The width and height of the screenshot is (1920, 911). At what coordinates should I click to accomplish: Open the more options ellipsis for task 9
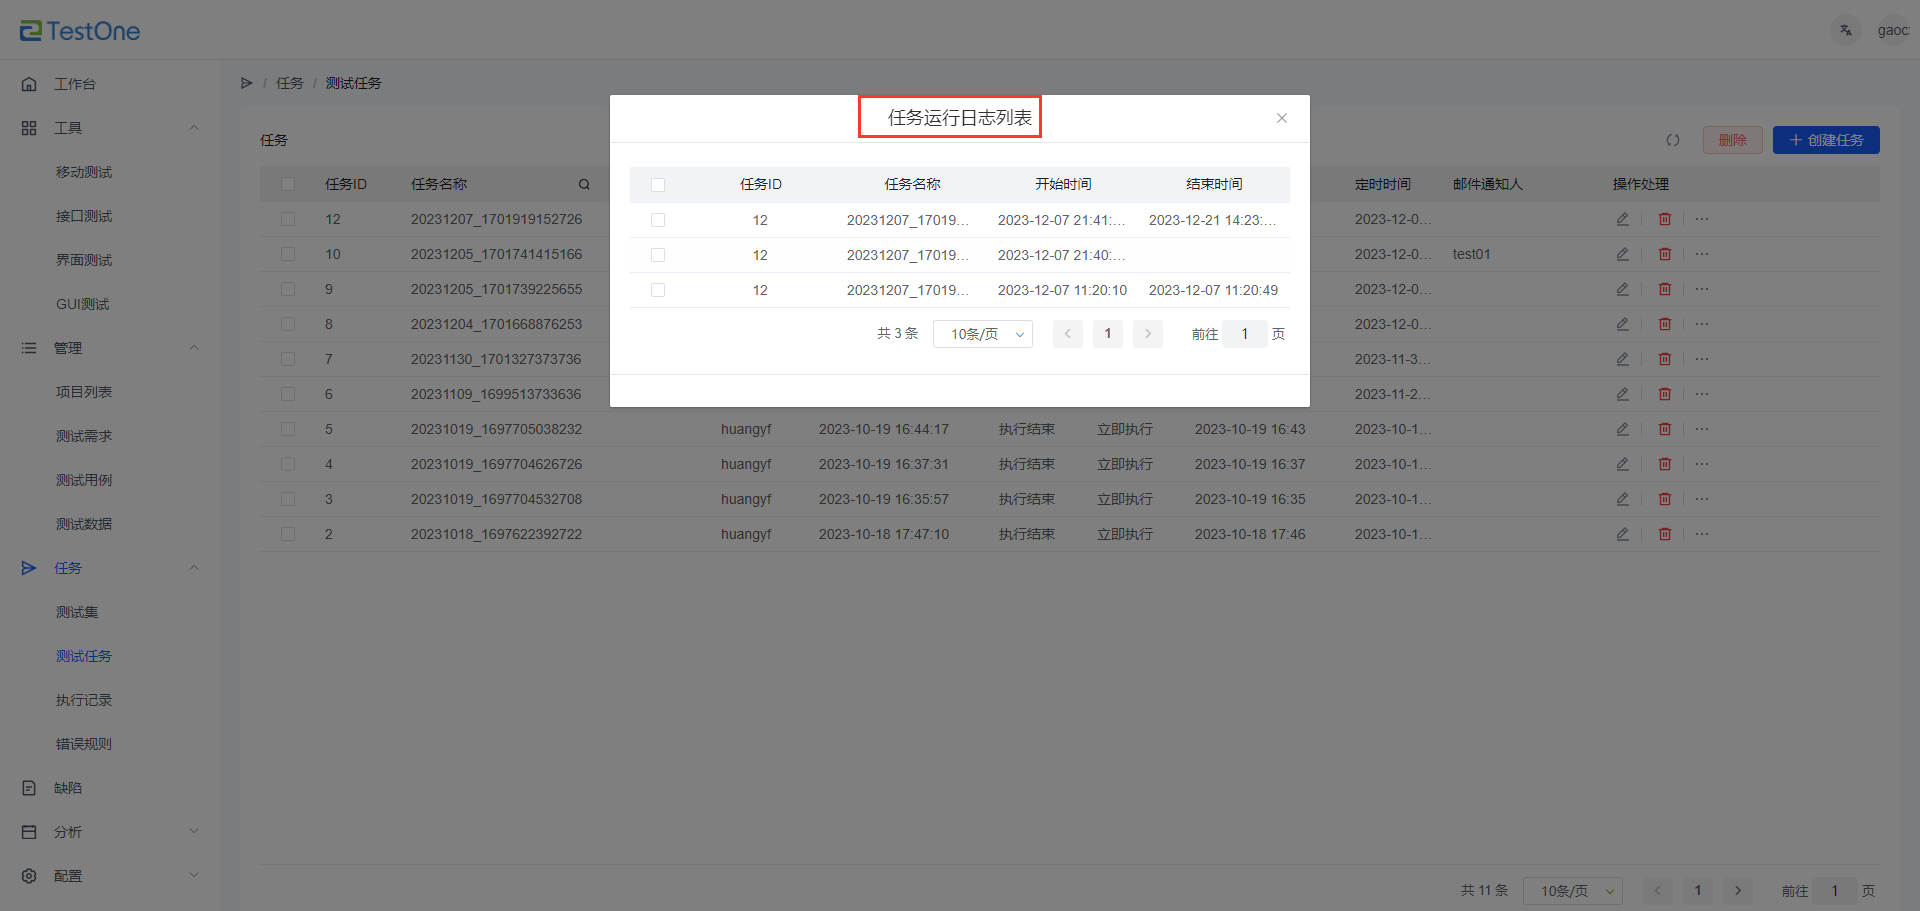(1702, 289)
